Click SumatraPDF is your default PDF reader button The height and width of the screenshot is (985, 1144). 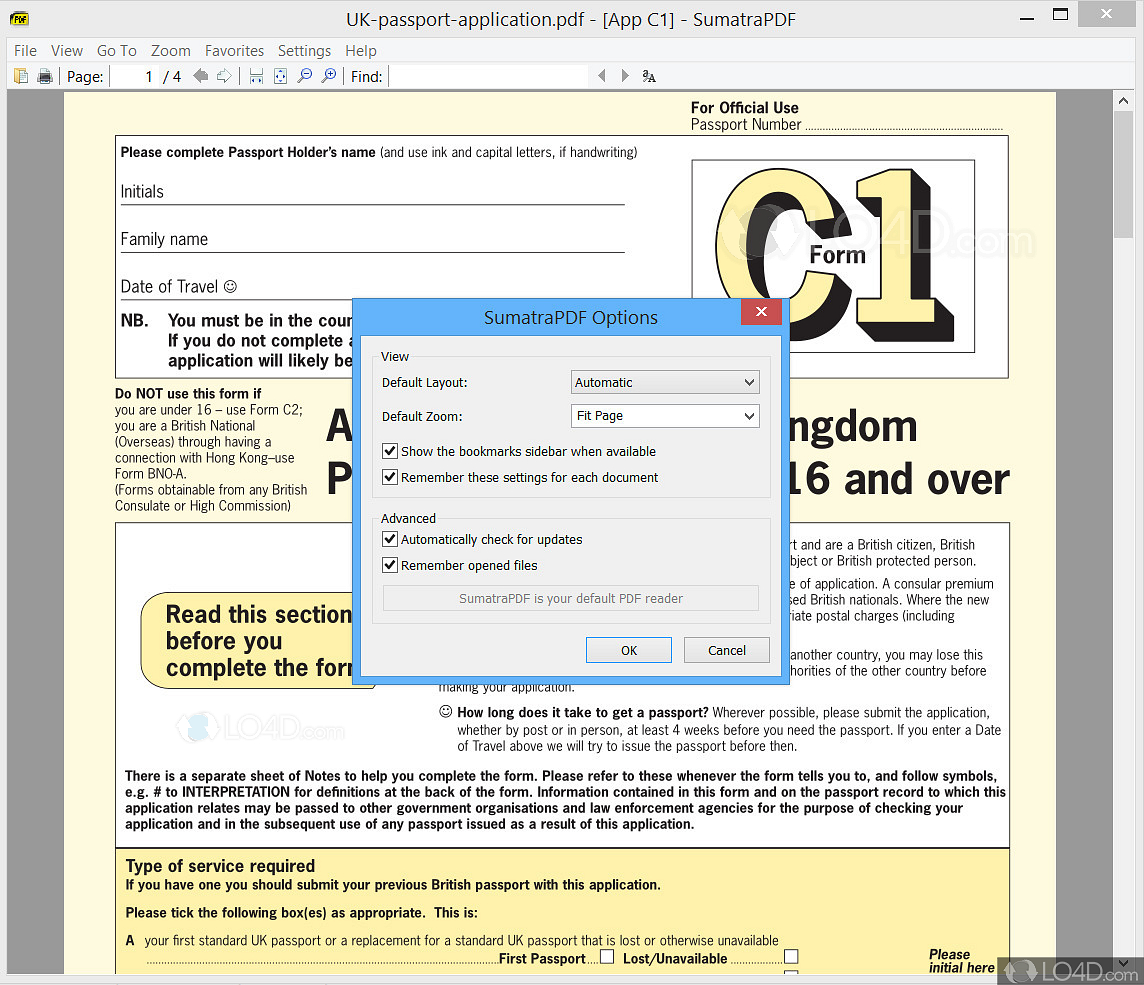(571, 598)
